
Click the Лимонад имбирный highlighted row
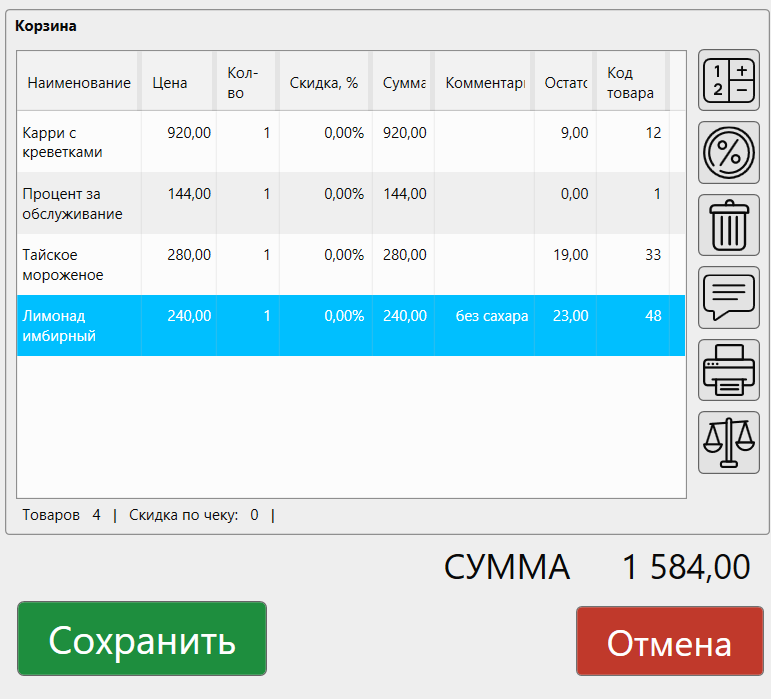click(79, 326)
